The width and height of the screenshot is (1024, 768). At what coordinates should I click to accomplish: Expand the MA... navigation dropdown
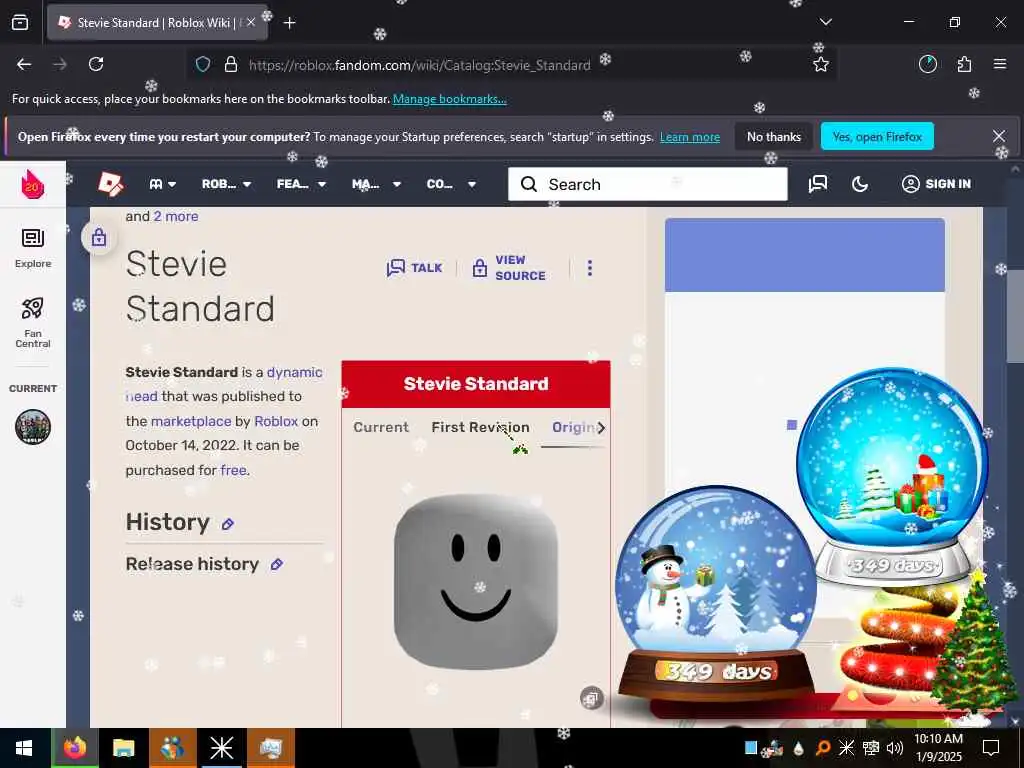coord(376,184)
